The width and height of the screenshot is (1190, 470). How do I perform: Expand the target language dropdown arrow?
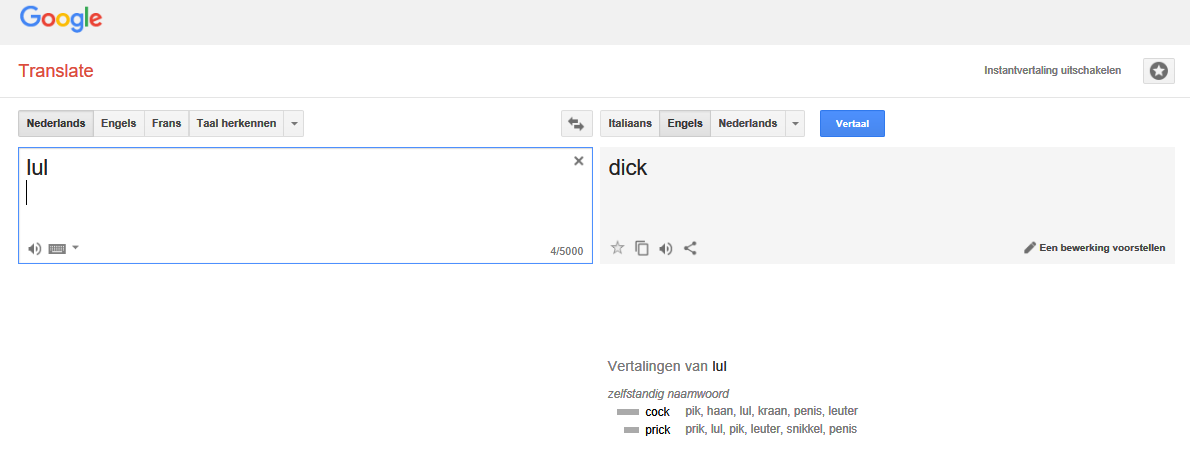(795, 124)
